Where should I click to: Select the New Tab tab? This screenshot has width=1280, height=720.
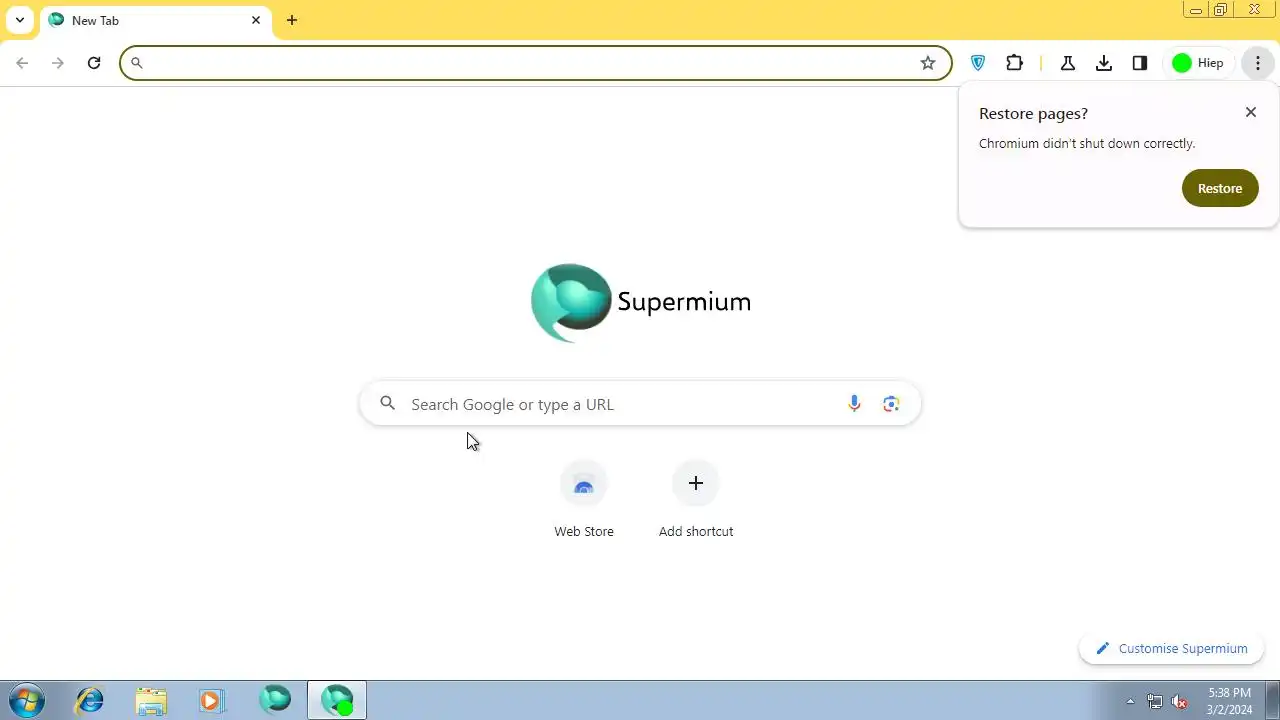pyautogui.click(x=155, y=21)
